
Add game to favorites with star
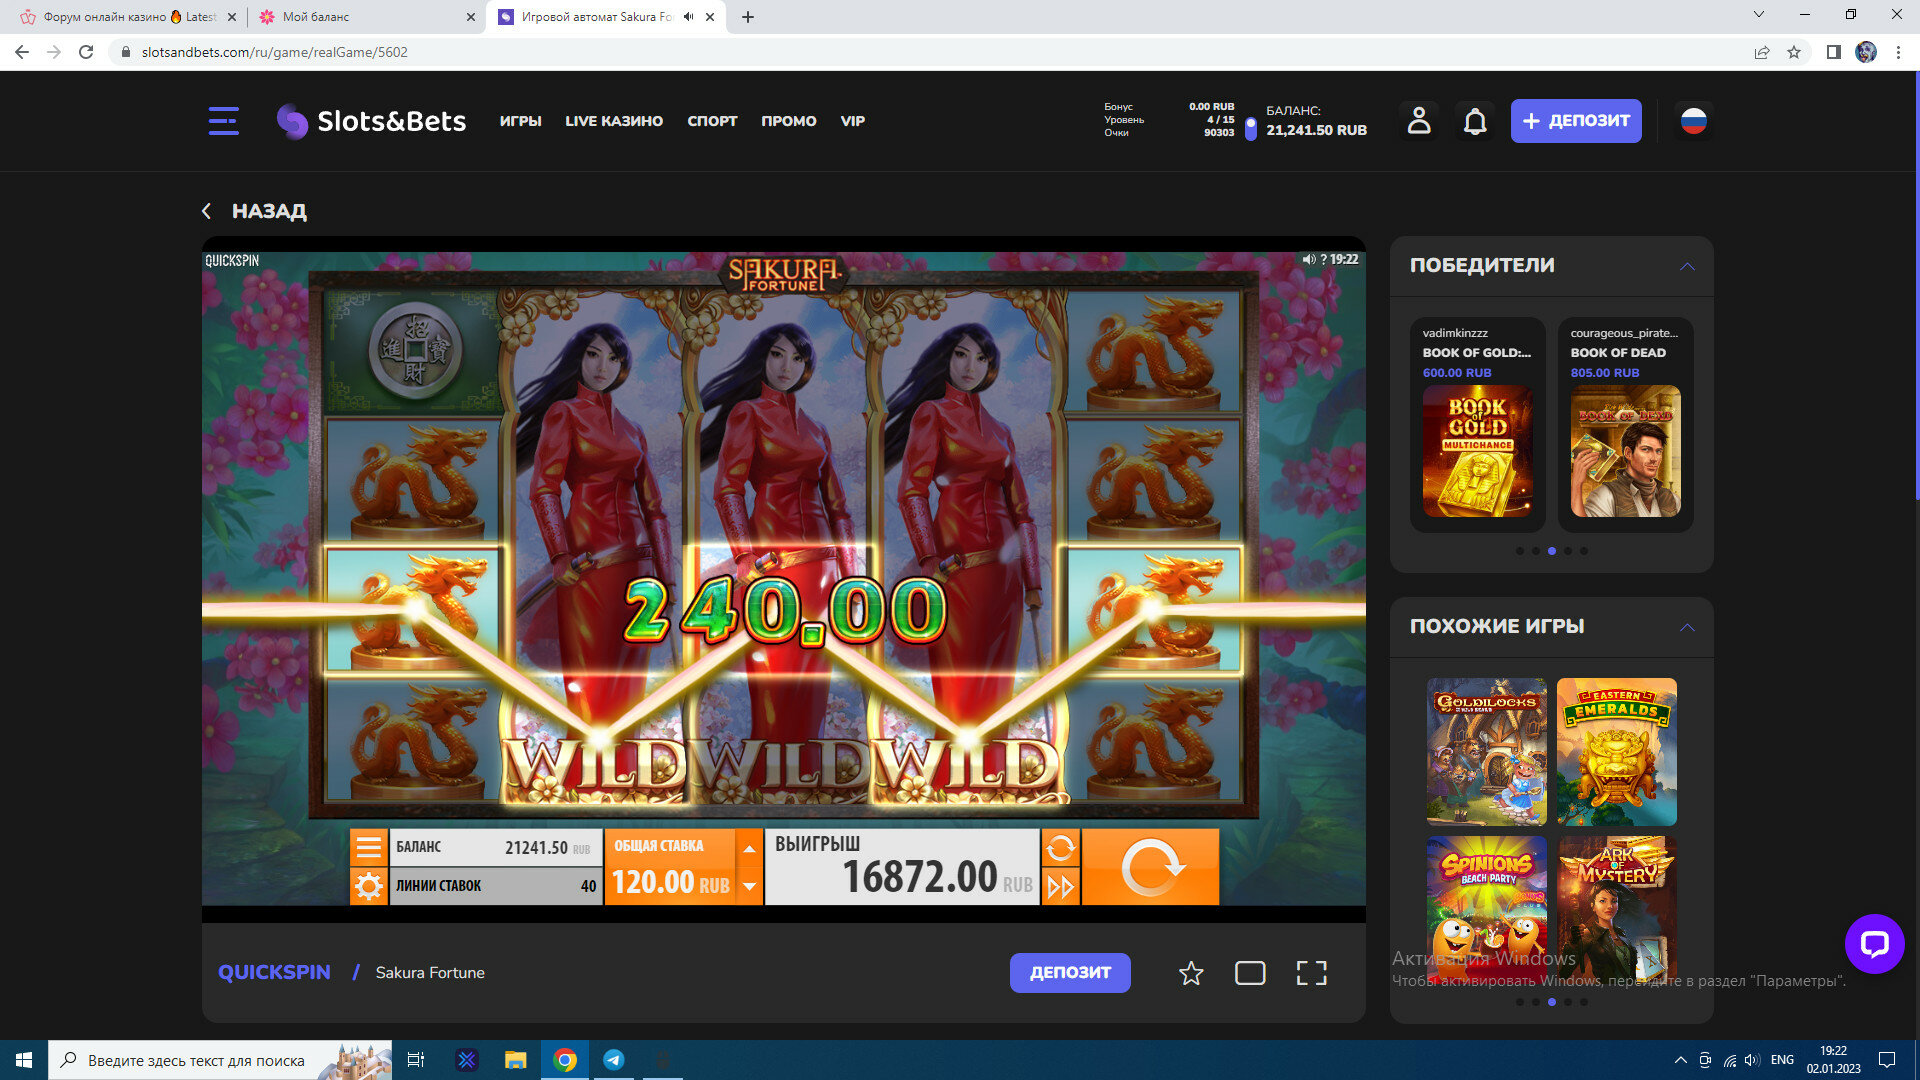click(x=1190, y=973)
